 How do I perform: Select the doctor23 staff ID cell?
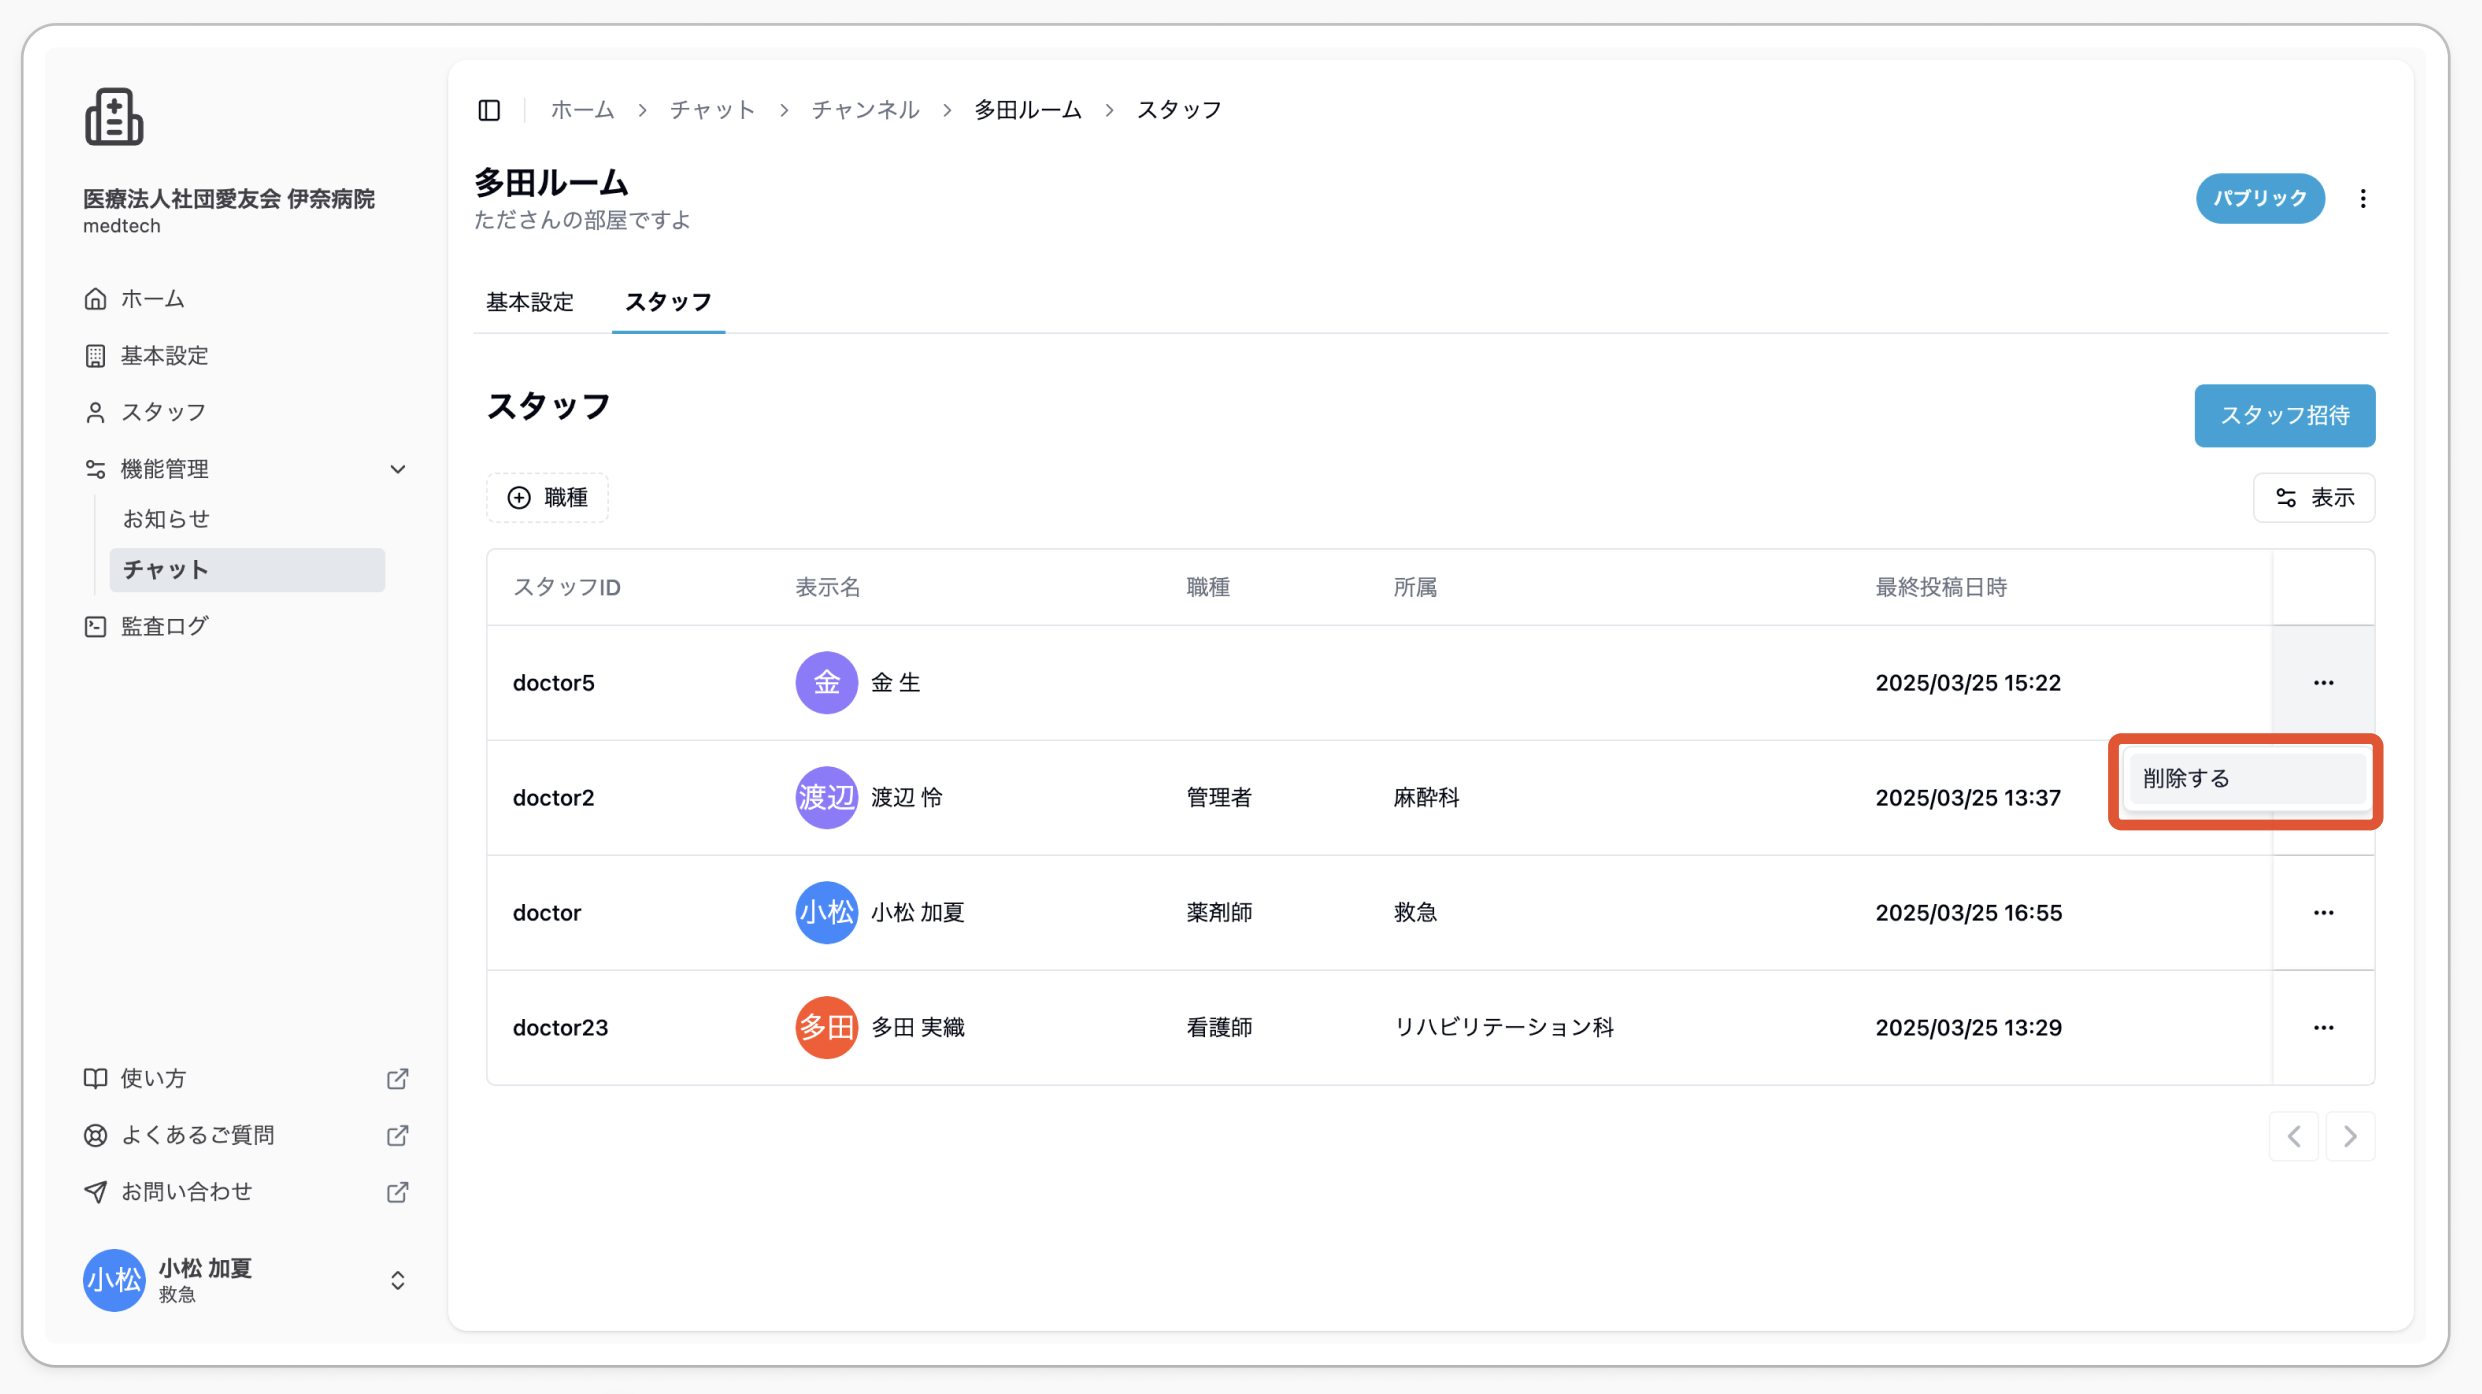560,1028
